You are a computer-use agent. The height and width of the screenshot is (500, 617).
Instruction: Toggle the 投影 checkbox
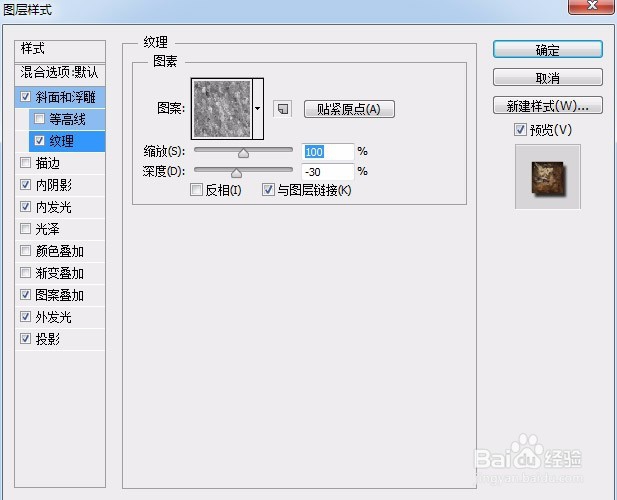26,339
